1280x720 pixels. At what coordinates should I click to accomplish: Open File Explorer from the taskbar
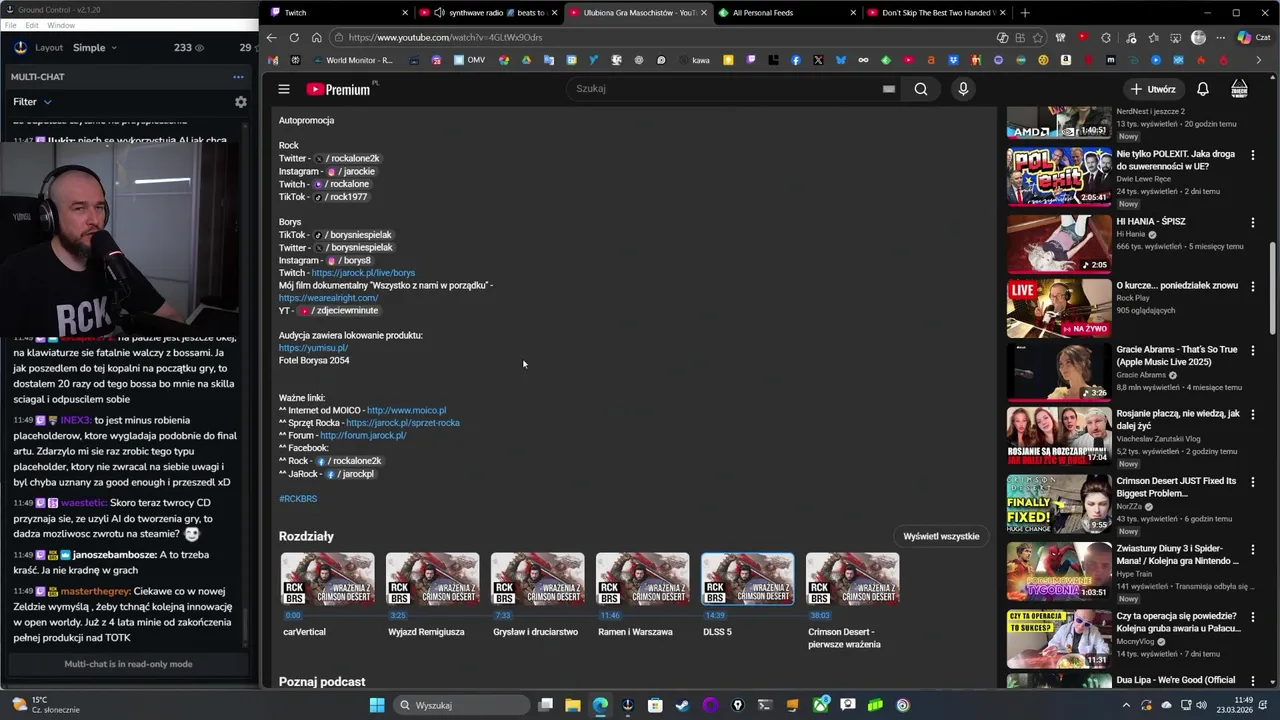[x=573, y=705]
